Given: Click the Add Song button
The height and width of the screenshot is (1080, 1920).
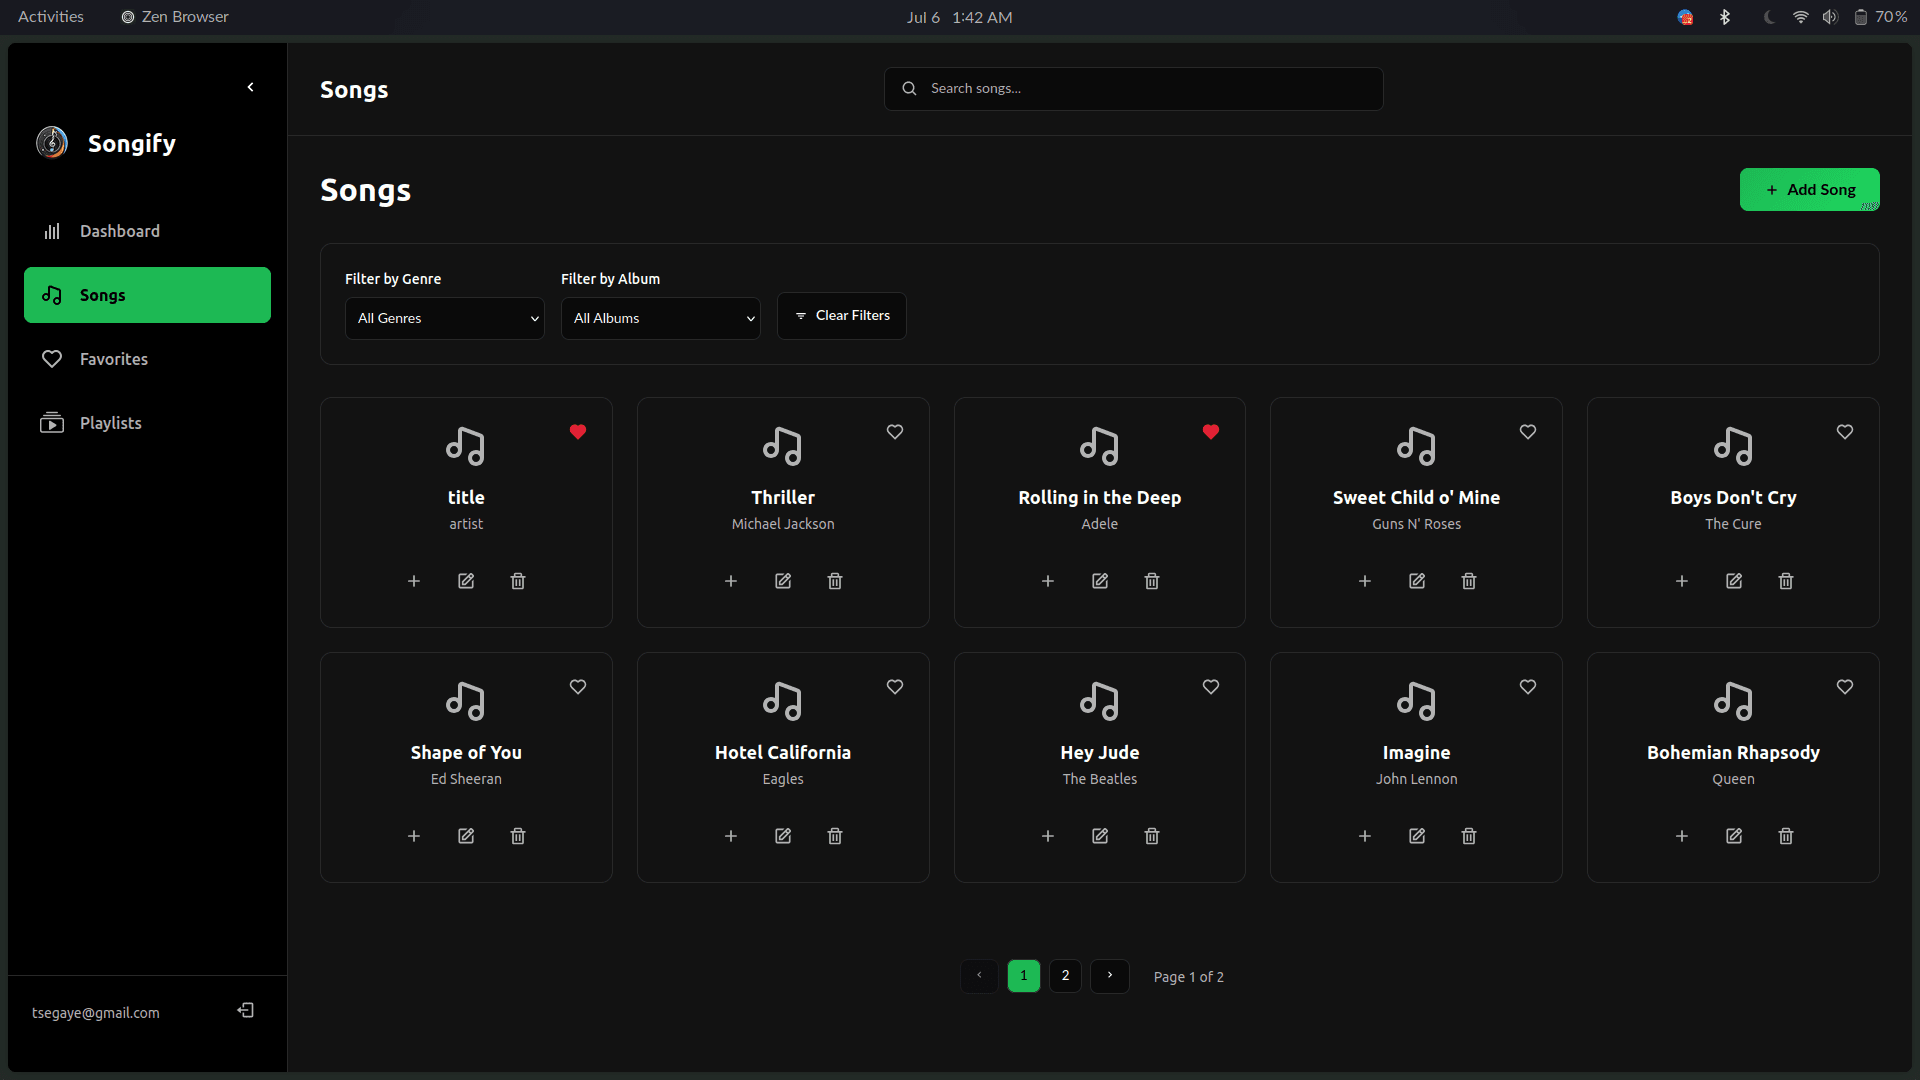Looking at the screenshot, I should (x=1810, y=189).
